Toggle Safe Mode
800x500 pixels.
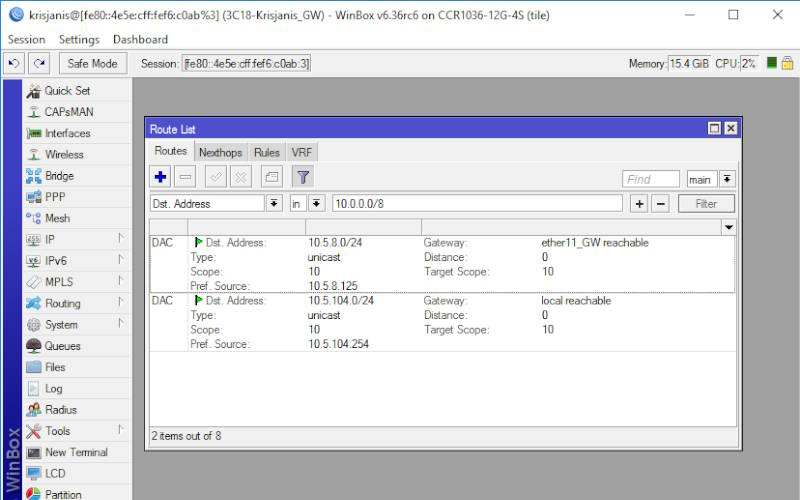click(x=93, y=64)
